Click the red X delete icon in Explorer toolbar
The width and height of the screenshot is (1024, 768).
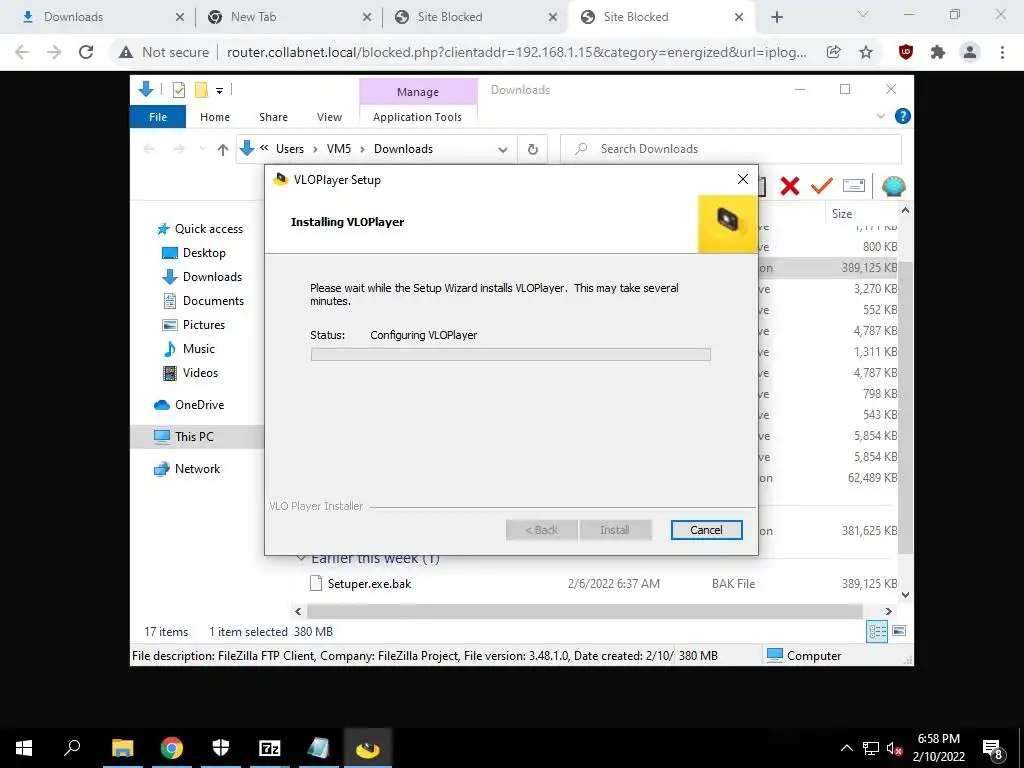tap(790, 186)
